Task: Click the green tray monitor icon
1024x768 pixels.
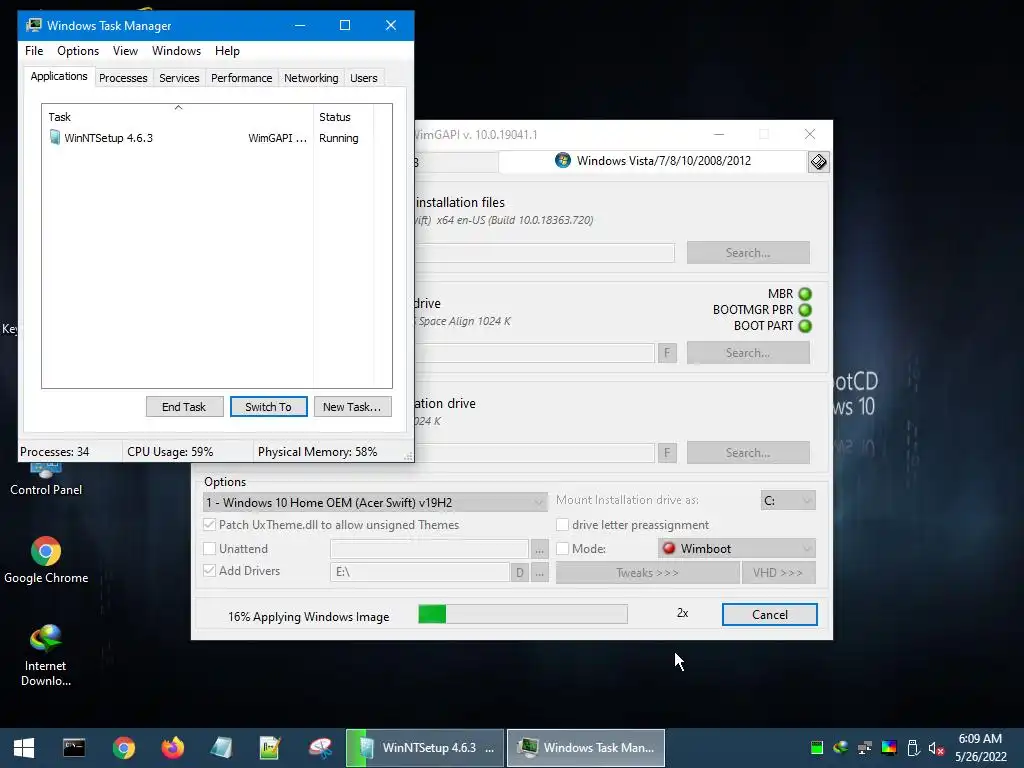Action: 816,748
